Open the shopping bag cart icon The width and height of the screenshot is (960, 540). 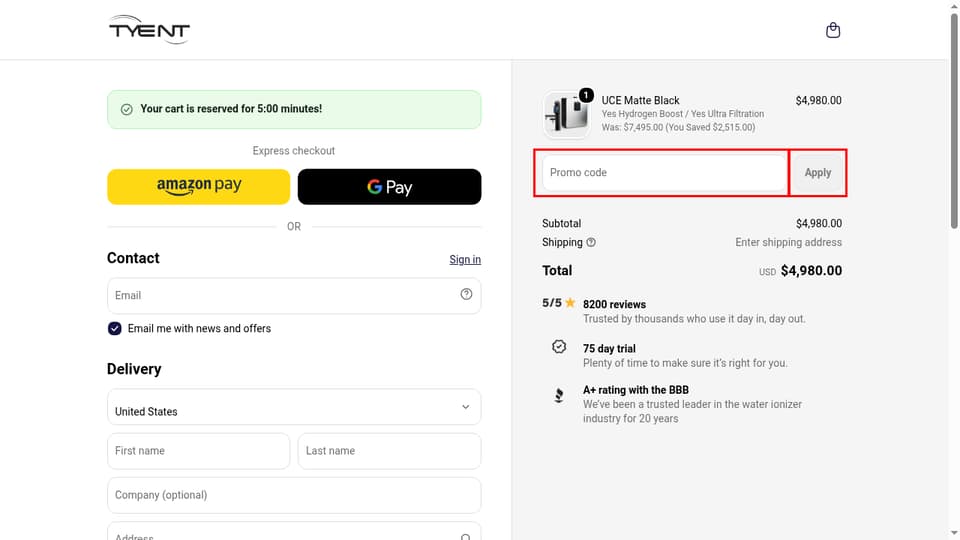833,30
